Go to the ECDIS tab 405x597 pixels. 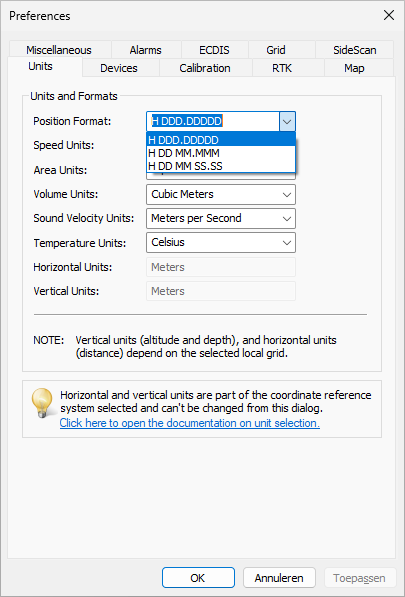click(214, 50)
